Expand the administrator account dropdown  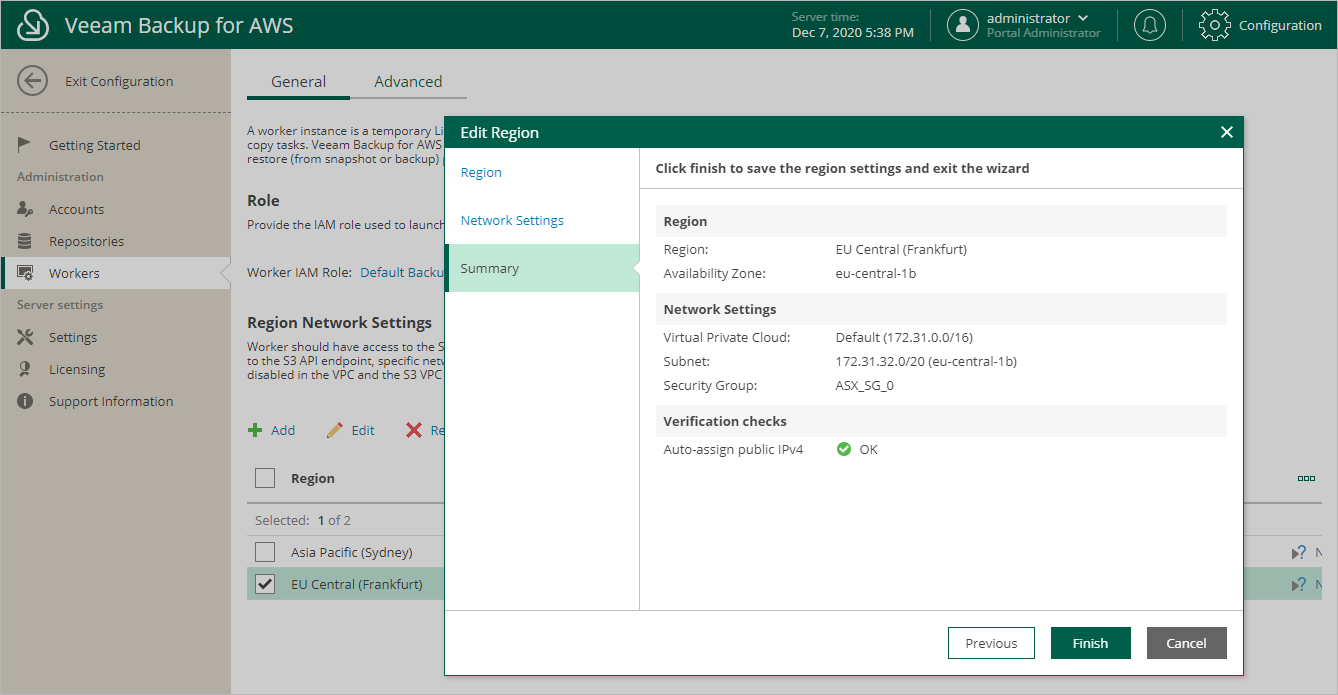pos(1083,18)
